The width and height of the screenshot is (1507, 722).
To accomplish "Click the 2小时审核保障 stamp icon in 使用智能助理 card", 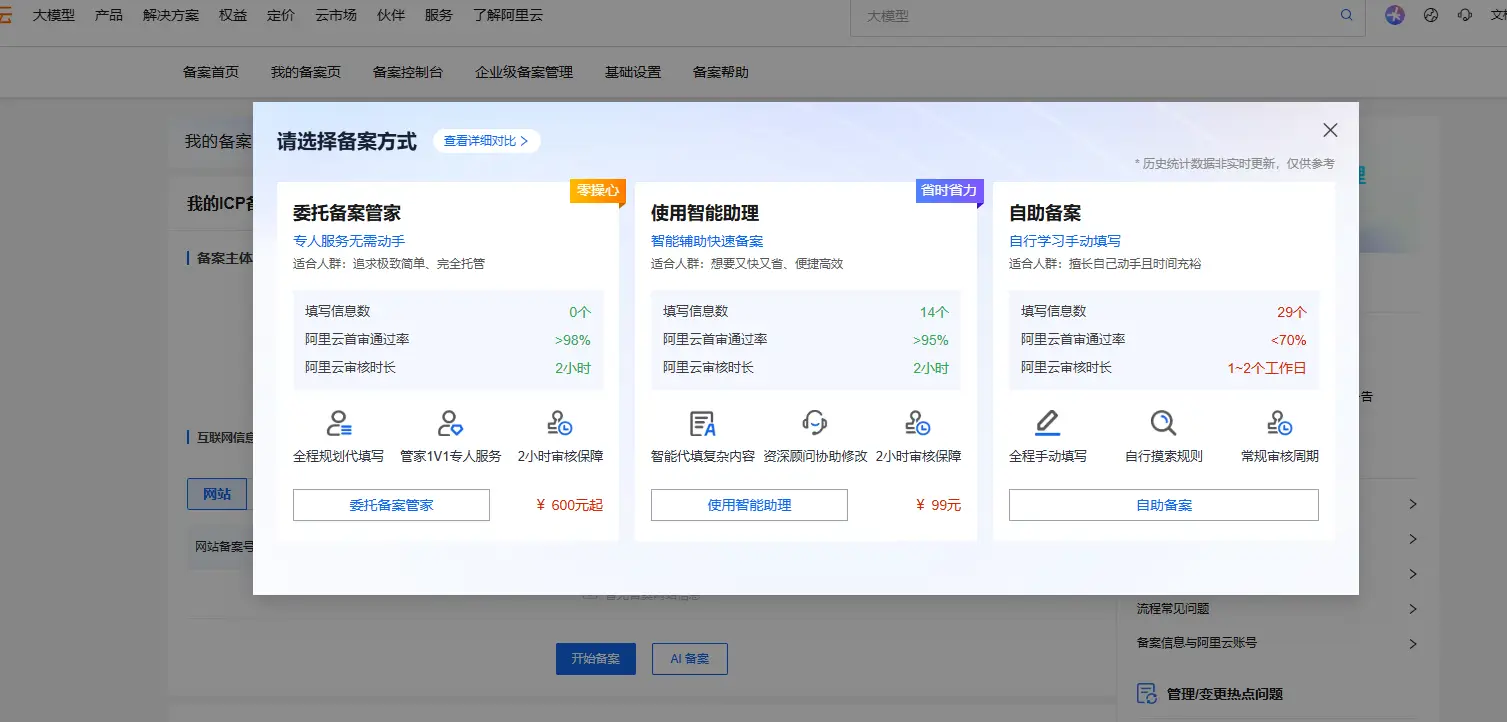I will pyautogui.click(x=918, y=423).
